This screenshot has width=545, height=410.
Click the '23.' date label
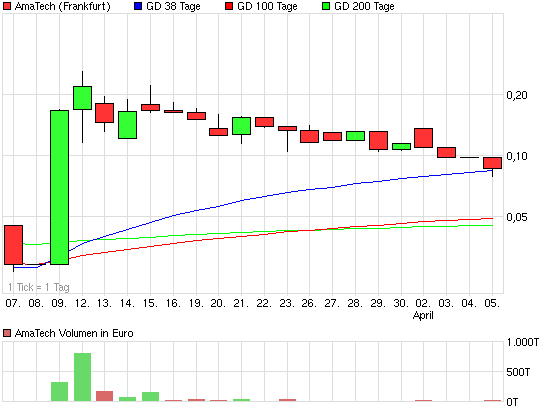(287, 303)
